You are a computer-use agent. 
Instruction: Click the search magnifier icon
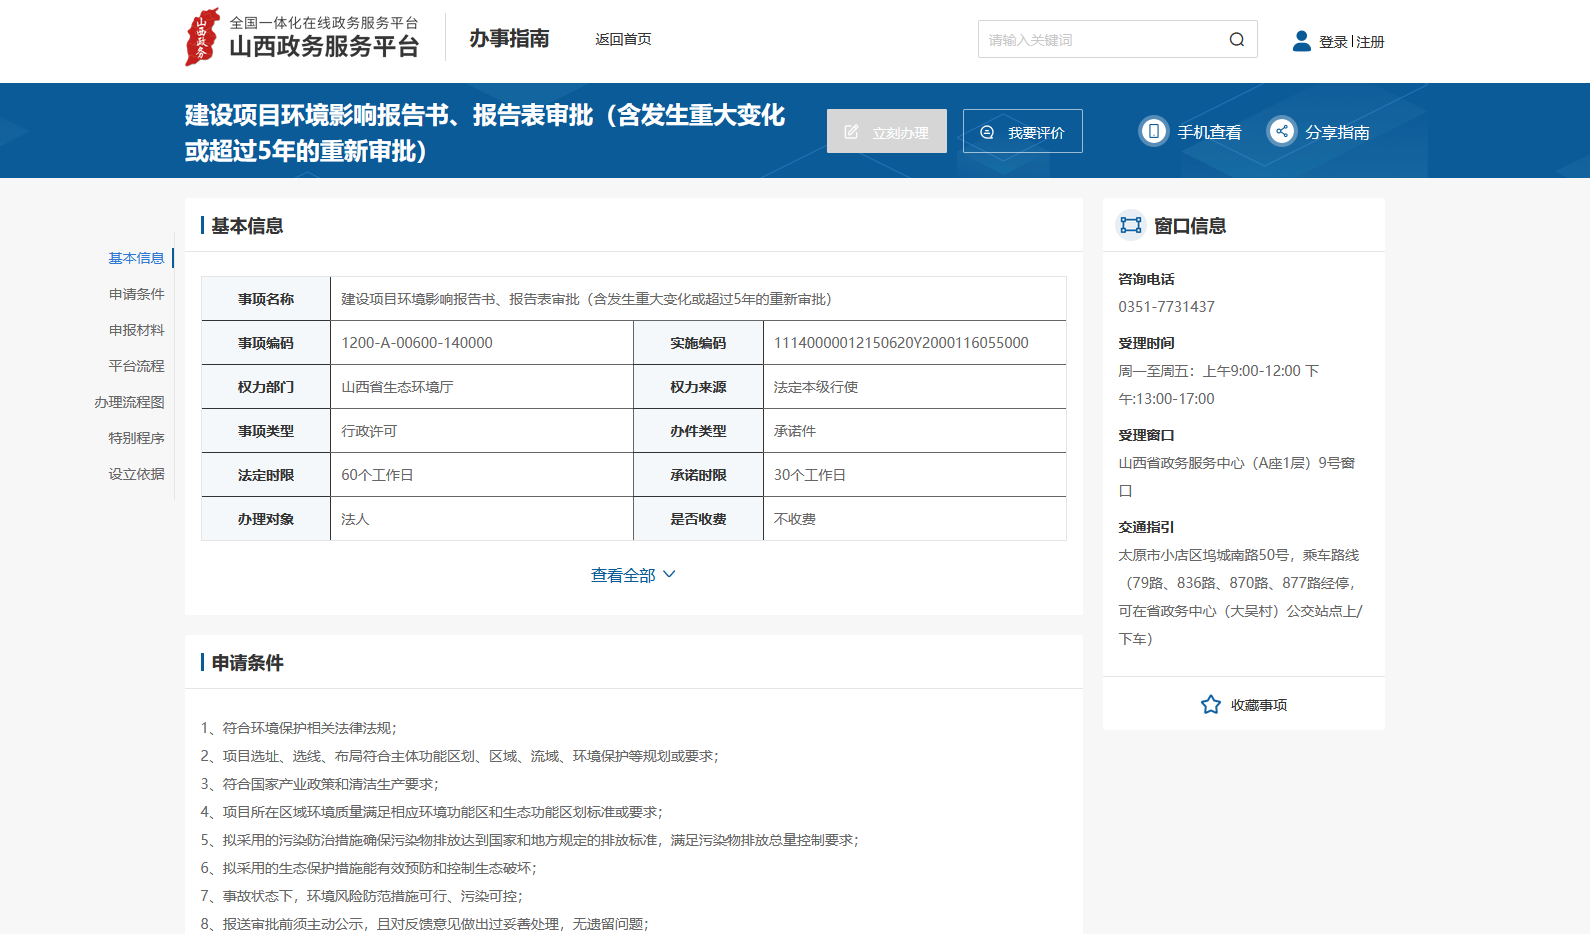point(1237,40)
